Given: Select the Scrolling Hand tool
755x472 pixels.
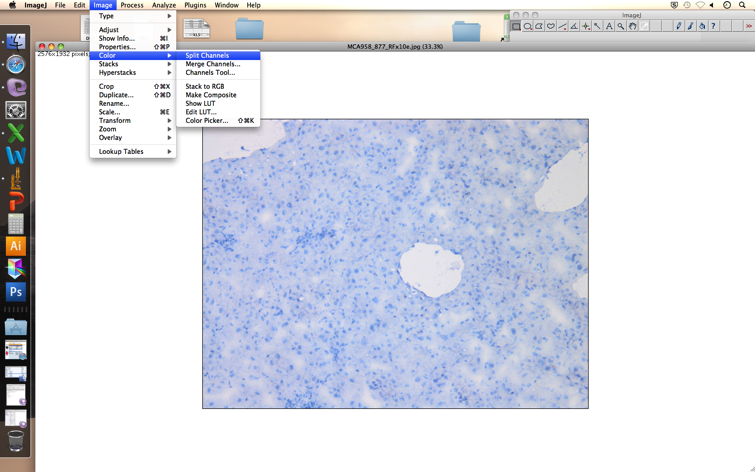Looking at the screenshot, I should coord(632,26).
